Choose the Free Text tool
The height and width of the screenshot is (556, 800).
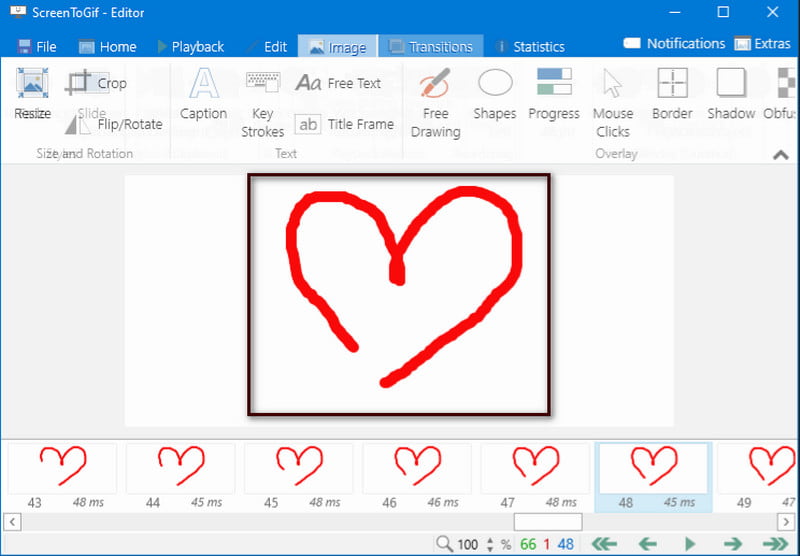pos(338,83)
